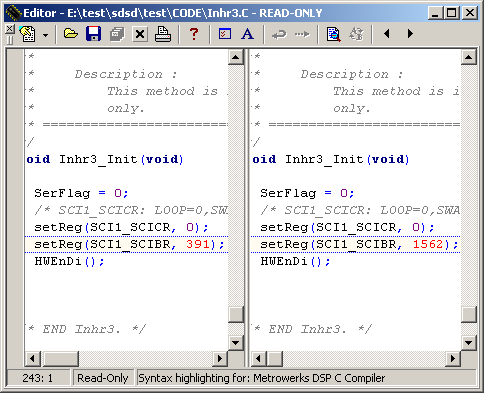Click right pane scroll down arrow
The width and height of the screenshot is (484, 393).
468,342
